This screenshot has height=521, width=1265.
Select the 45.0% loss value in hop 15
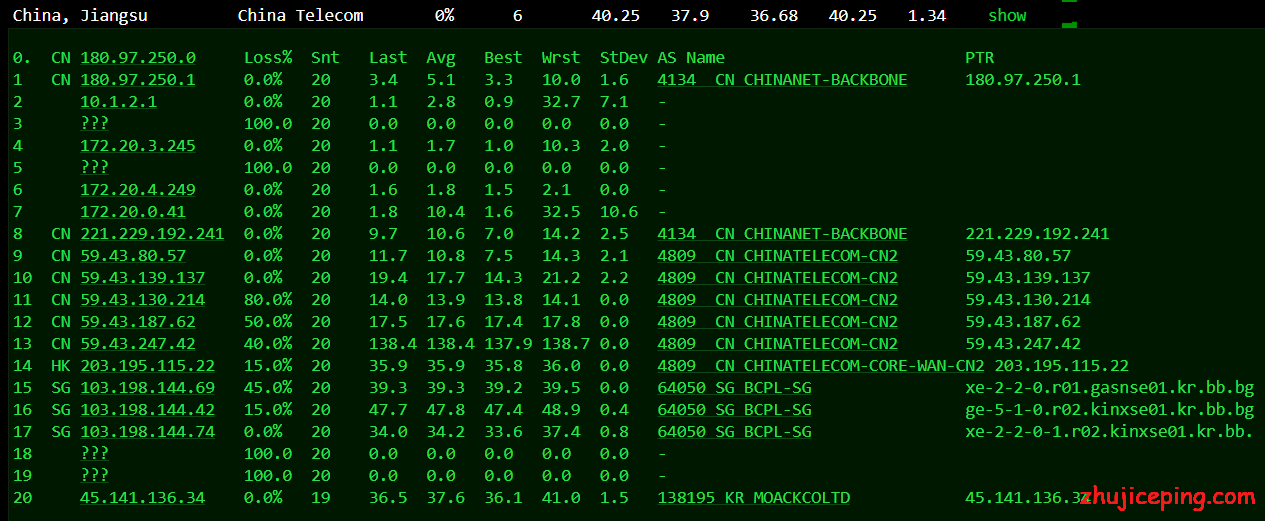click(x=268, y=388)
